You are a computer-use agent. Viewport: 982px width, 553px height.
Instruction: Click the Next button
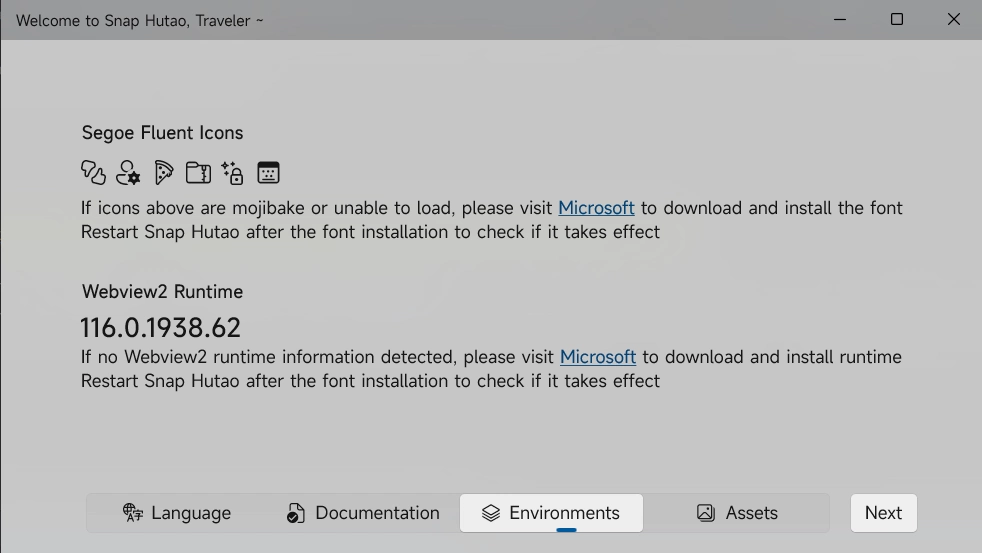click(884, 513)
